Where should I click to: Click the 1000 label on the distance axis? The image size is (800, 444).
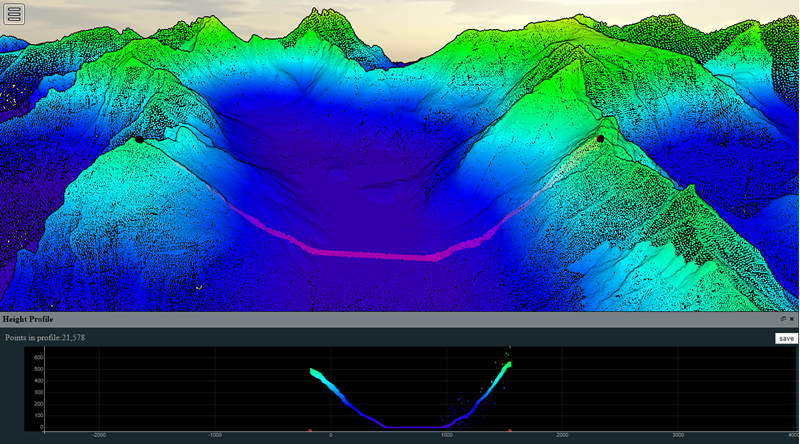[447, 435]
